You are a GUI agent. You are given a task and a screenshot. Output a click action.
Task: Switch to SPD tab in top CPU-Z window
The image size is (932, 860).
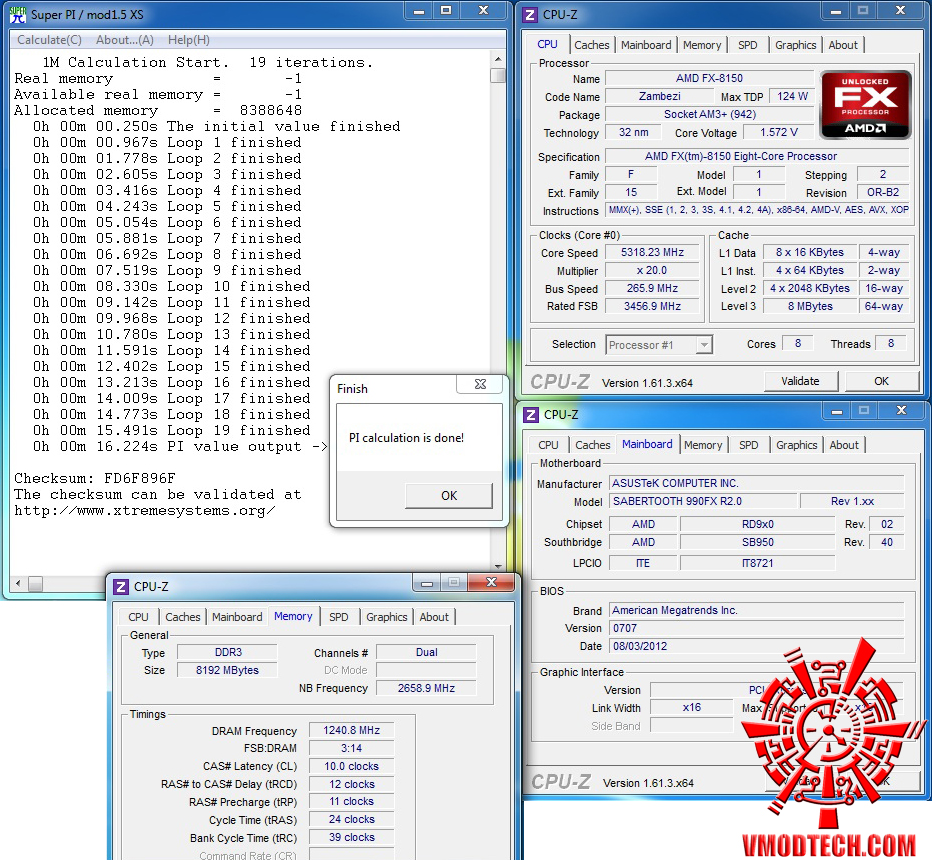click(x=748, y=45)
